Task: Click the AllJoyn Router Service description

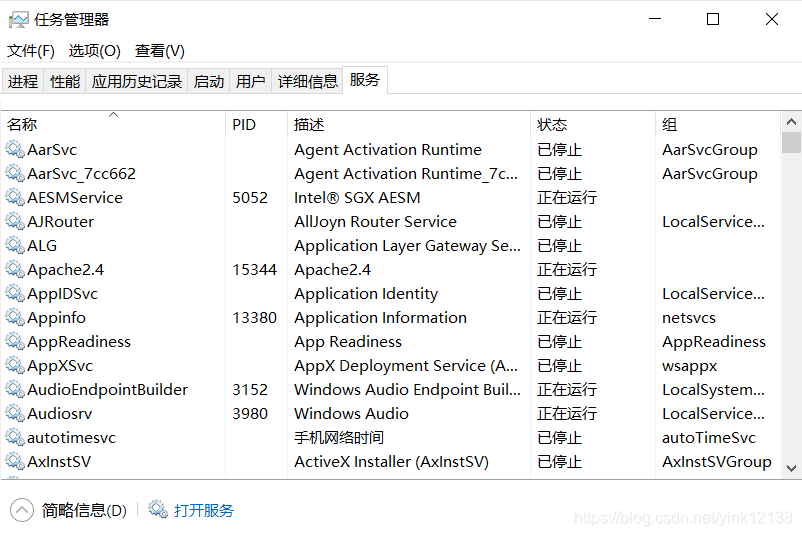Action: [x=375, y=222]
